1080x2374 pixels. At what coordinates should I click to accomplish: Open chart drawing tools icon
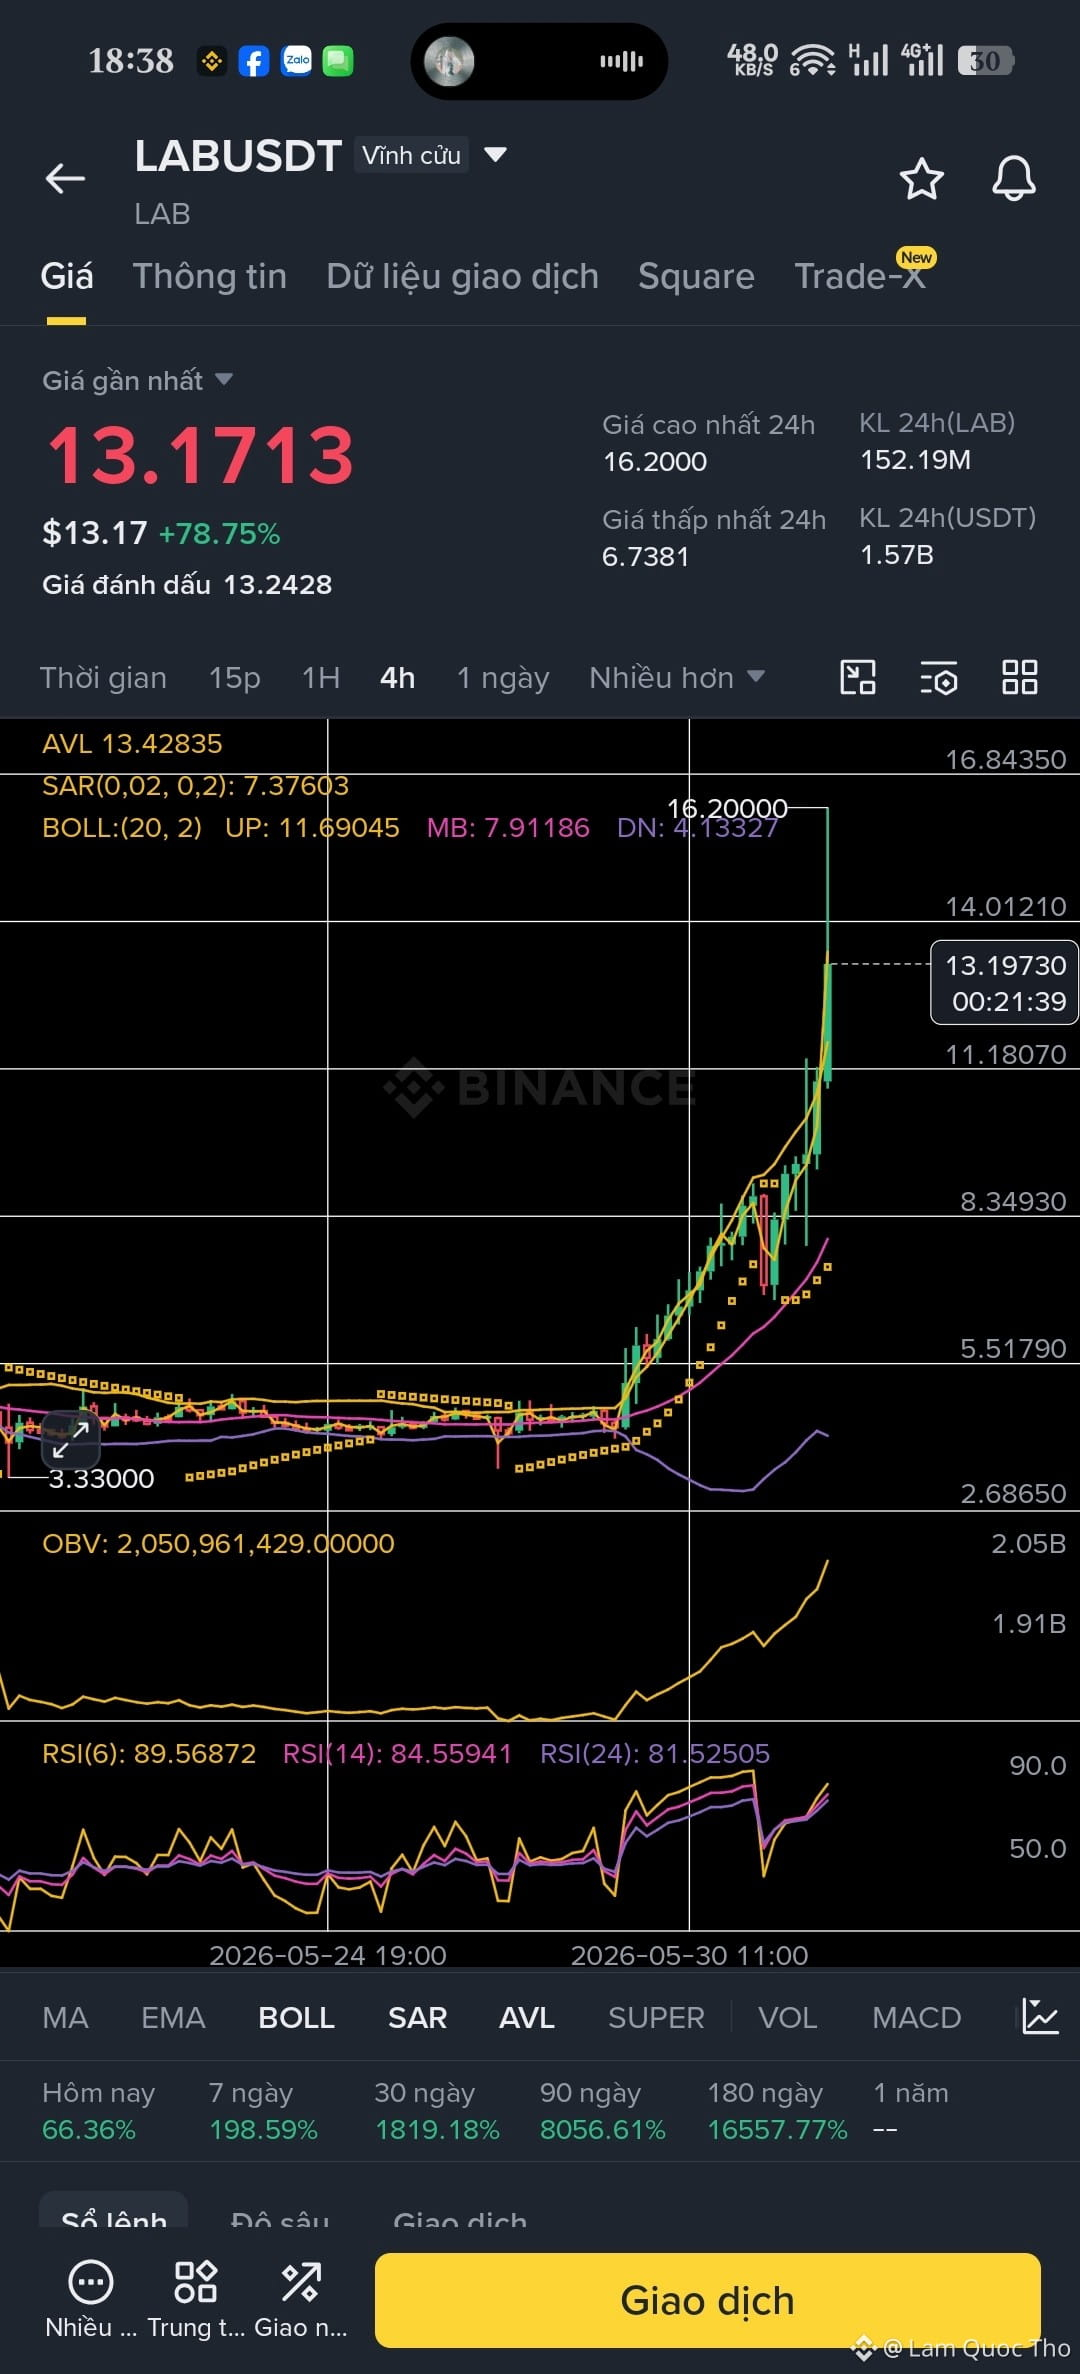tap(858, 677)
